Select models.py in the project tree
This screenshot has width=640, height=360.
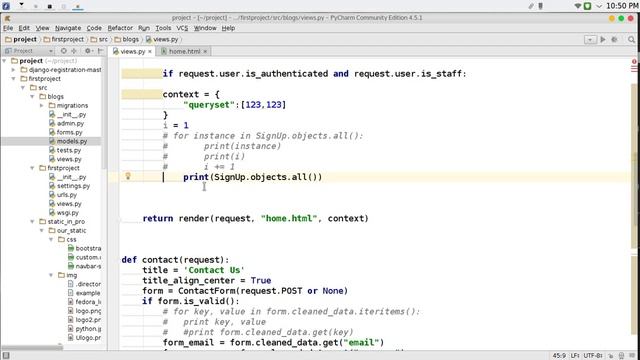pyautogui.click(x=68, y=141)
